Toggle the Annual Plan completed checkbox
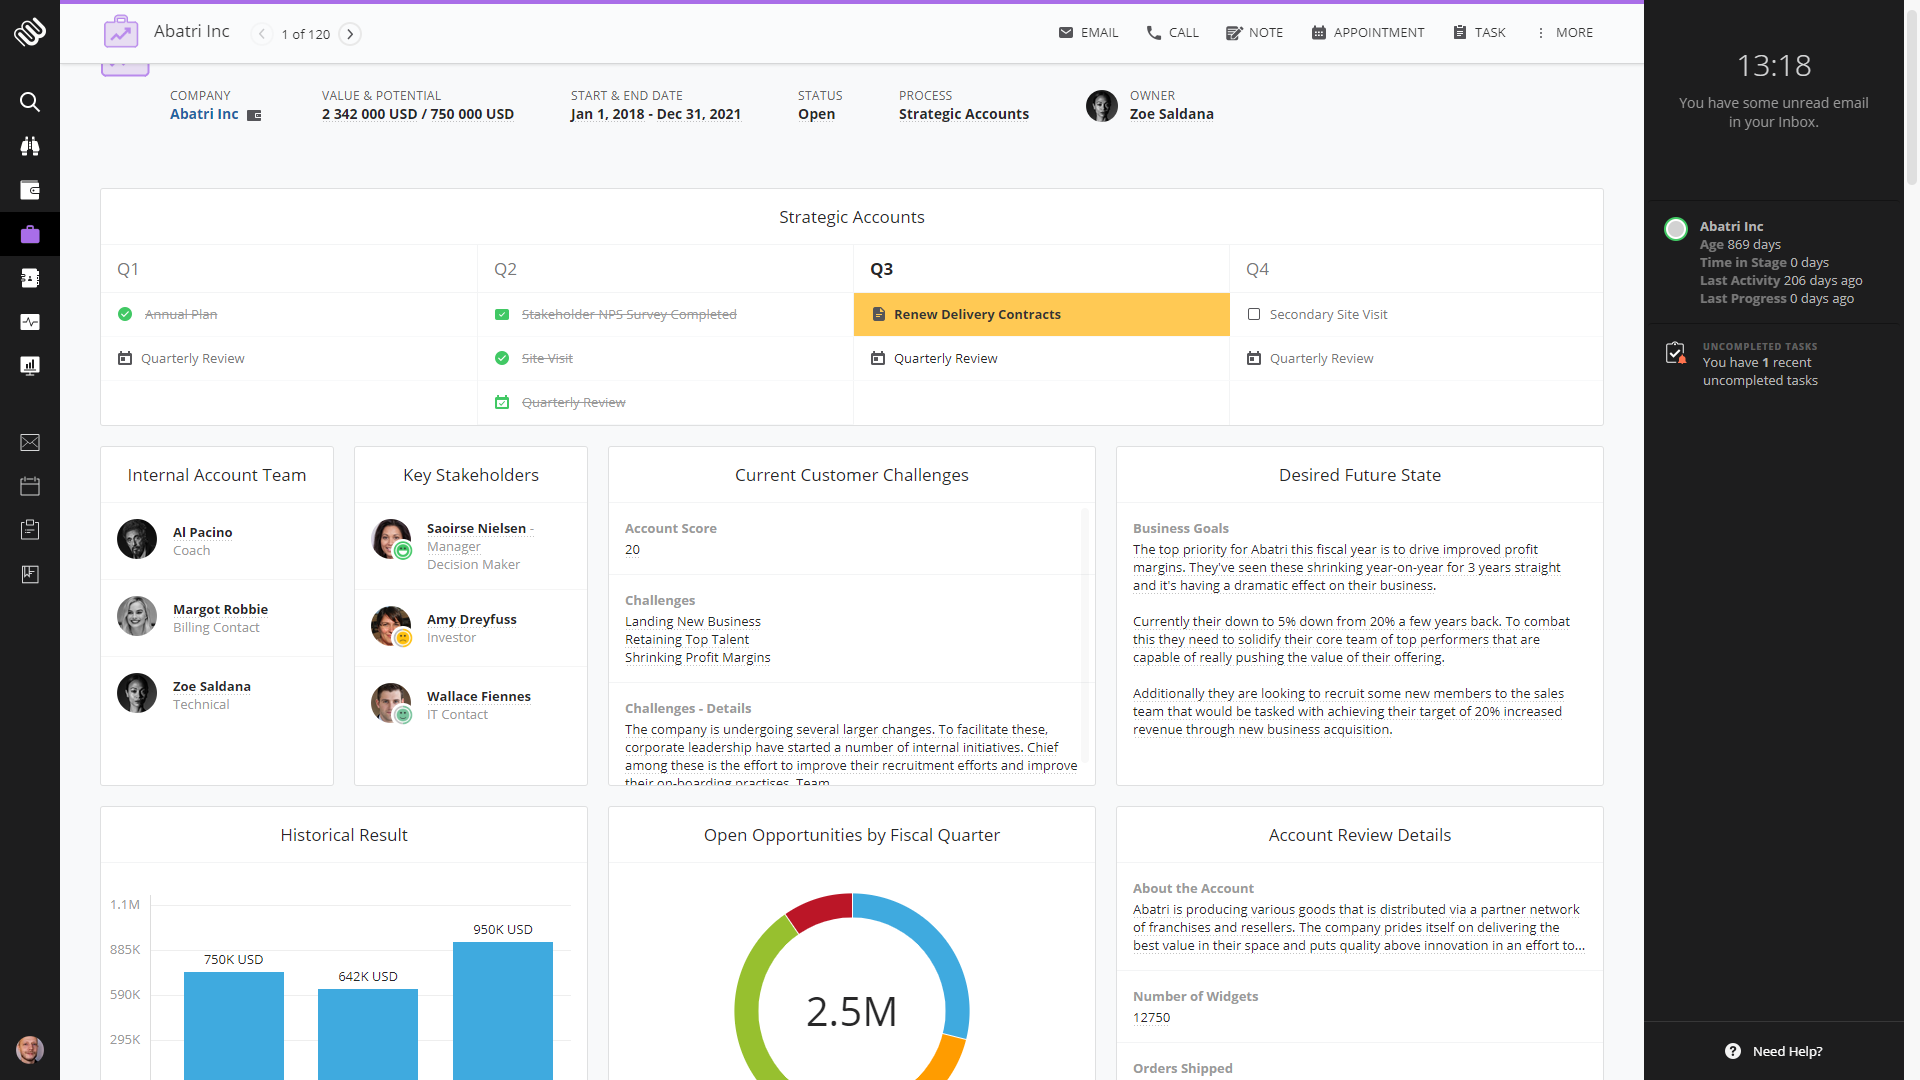This screenshot has height=1080, width=1920. [124, 314]
